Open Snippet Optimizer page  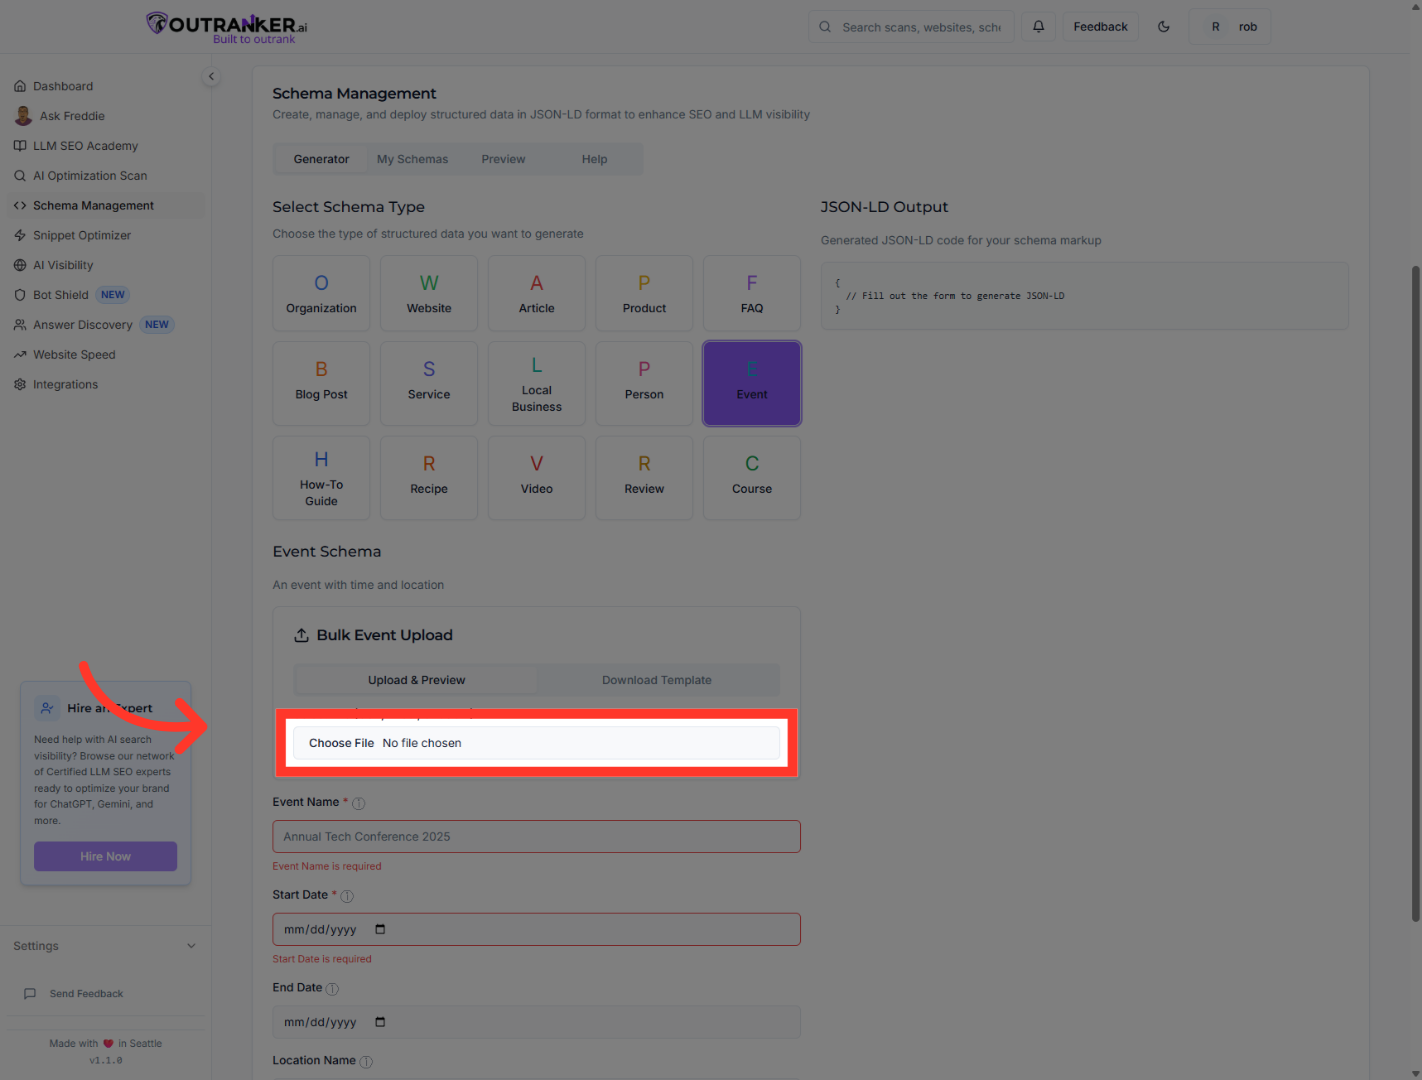tap(82, 235)
